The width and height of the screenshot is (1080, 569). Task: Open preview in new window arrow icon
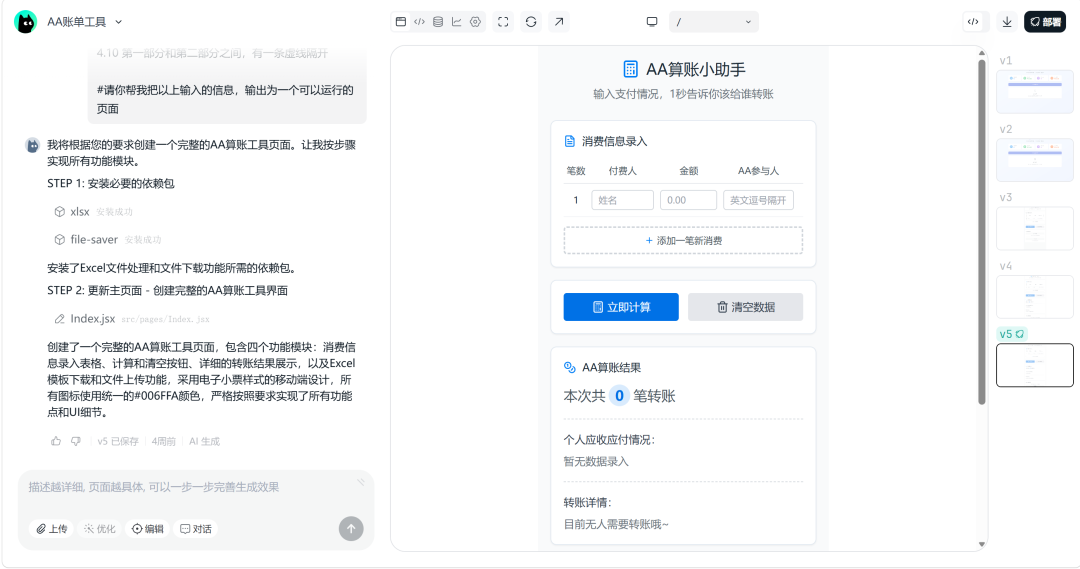click(559, 22)
